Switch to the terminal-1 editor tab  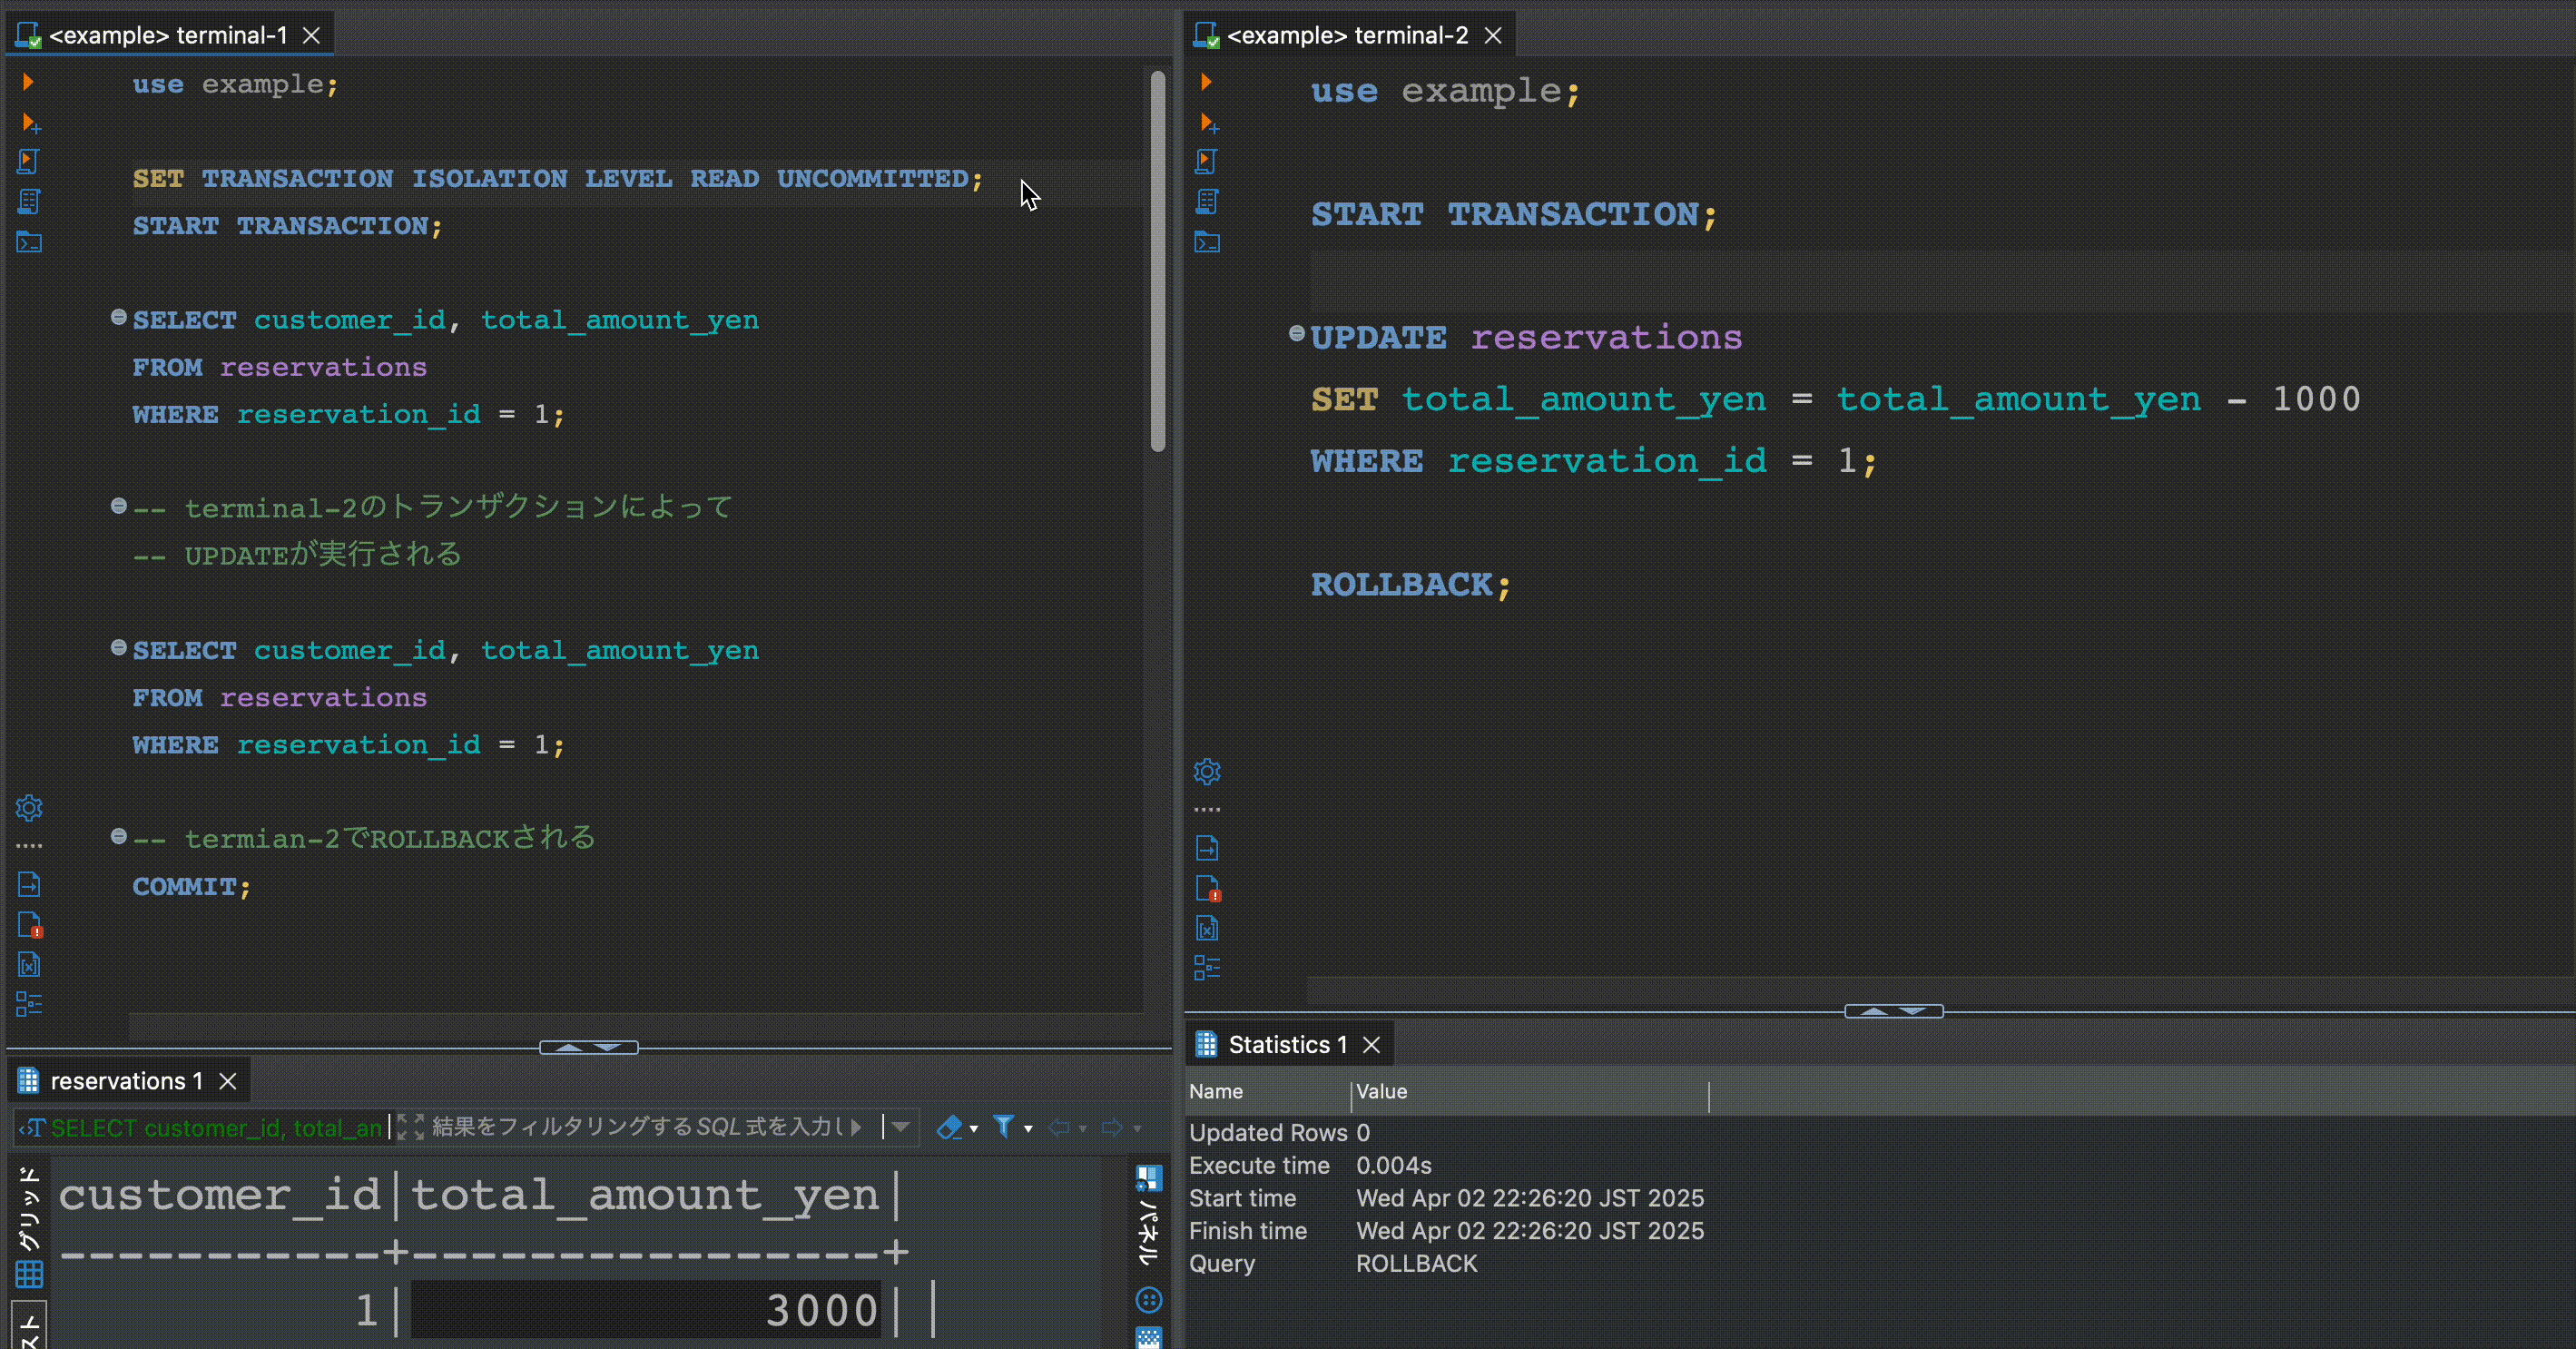pyautogui.click(x=166, y=35)
